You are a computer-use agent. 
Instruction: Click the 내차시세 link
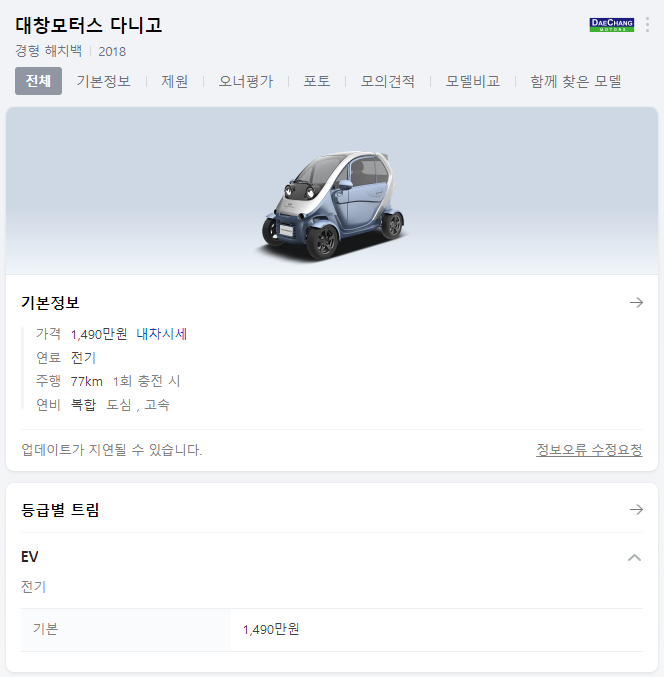(x=162, y=334)
